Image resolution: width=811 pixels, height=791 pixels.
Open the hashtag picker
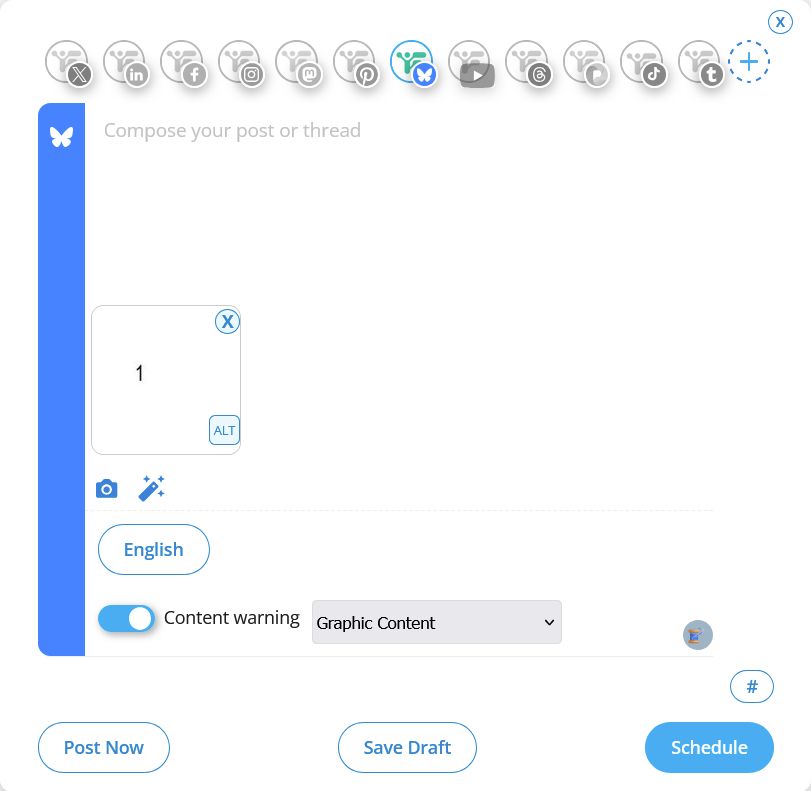751,686
